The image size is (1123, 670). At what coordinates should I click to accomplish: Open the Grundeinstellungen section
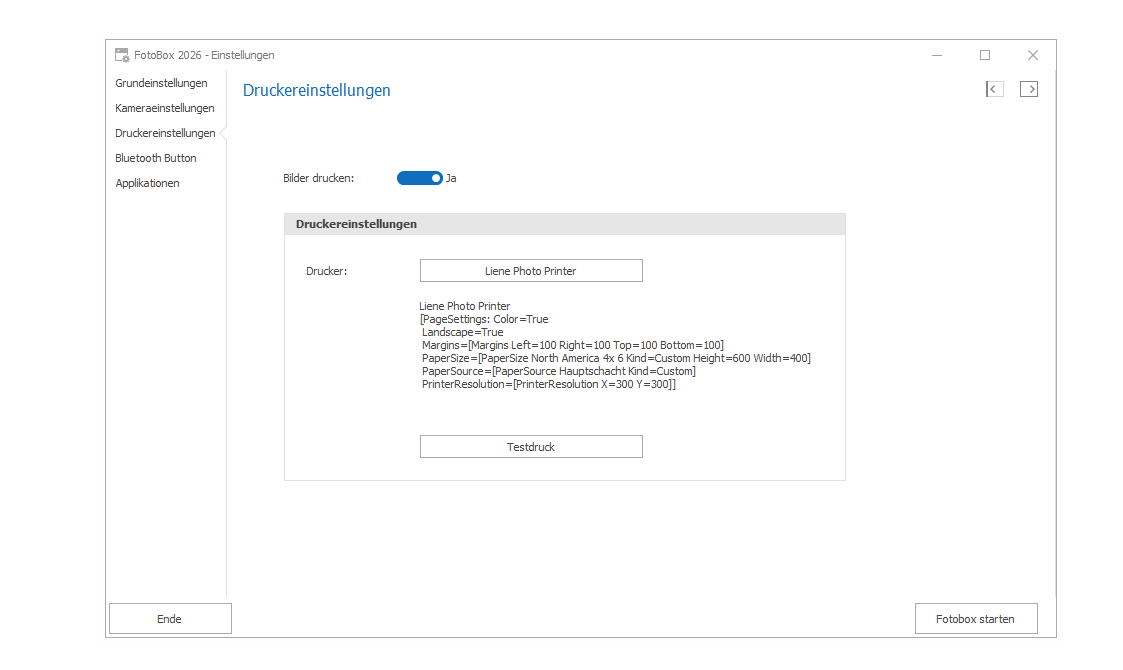(x=161, y=83)
